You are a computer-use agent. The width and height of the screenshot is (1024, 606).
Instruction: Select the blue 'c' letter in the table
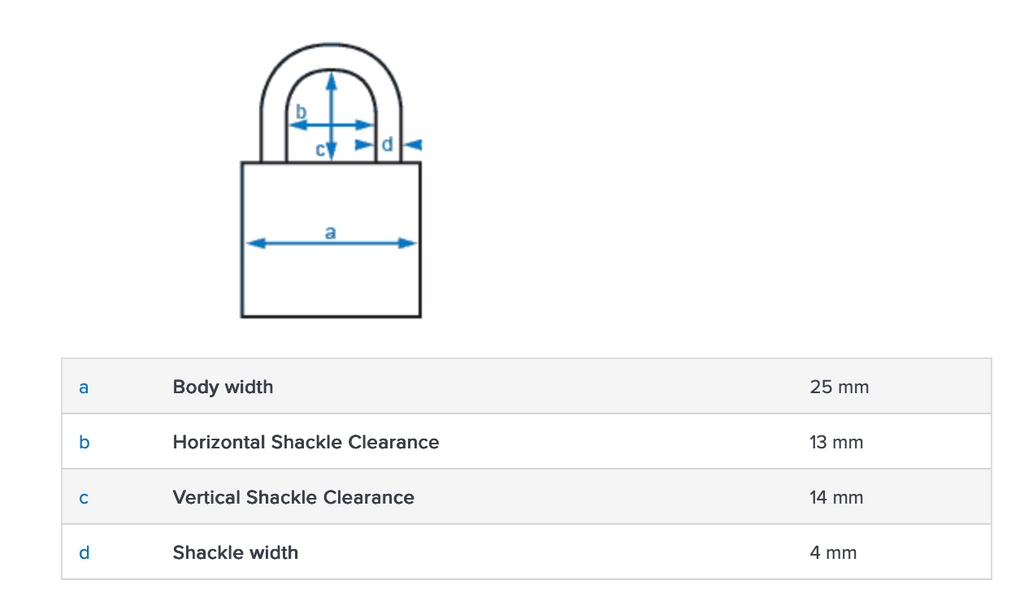[84, 497]
